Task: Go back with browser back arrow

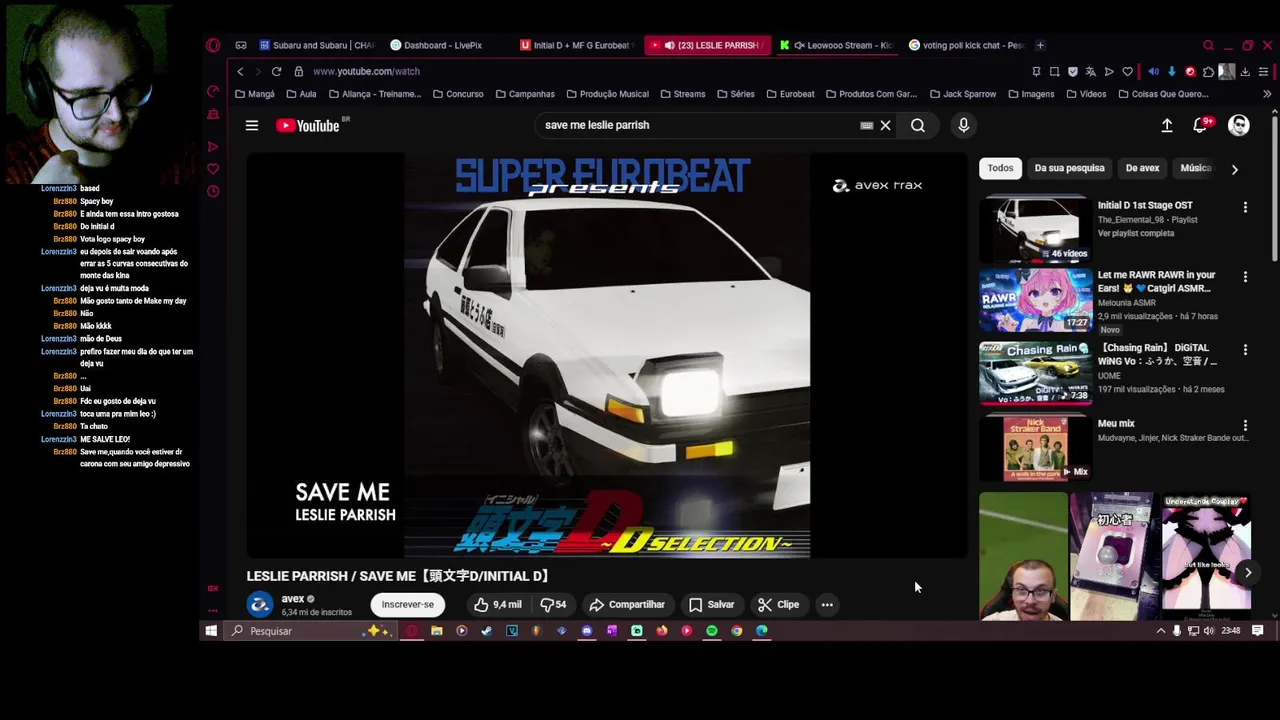Action: [x=240, y=71]
